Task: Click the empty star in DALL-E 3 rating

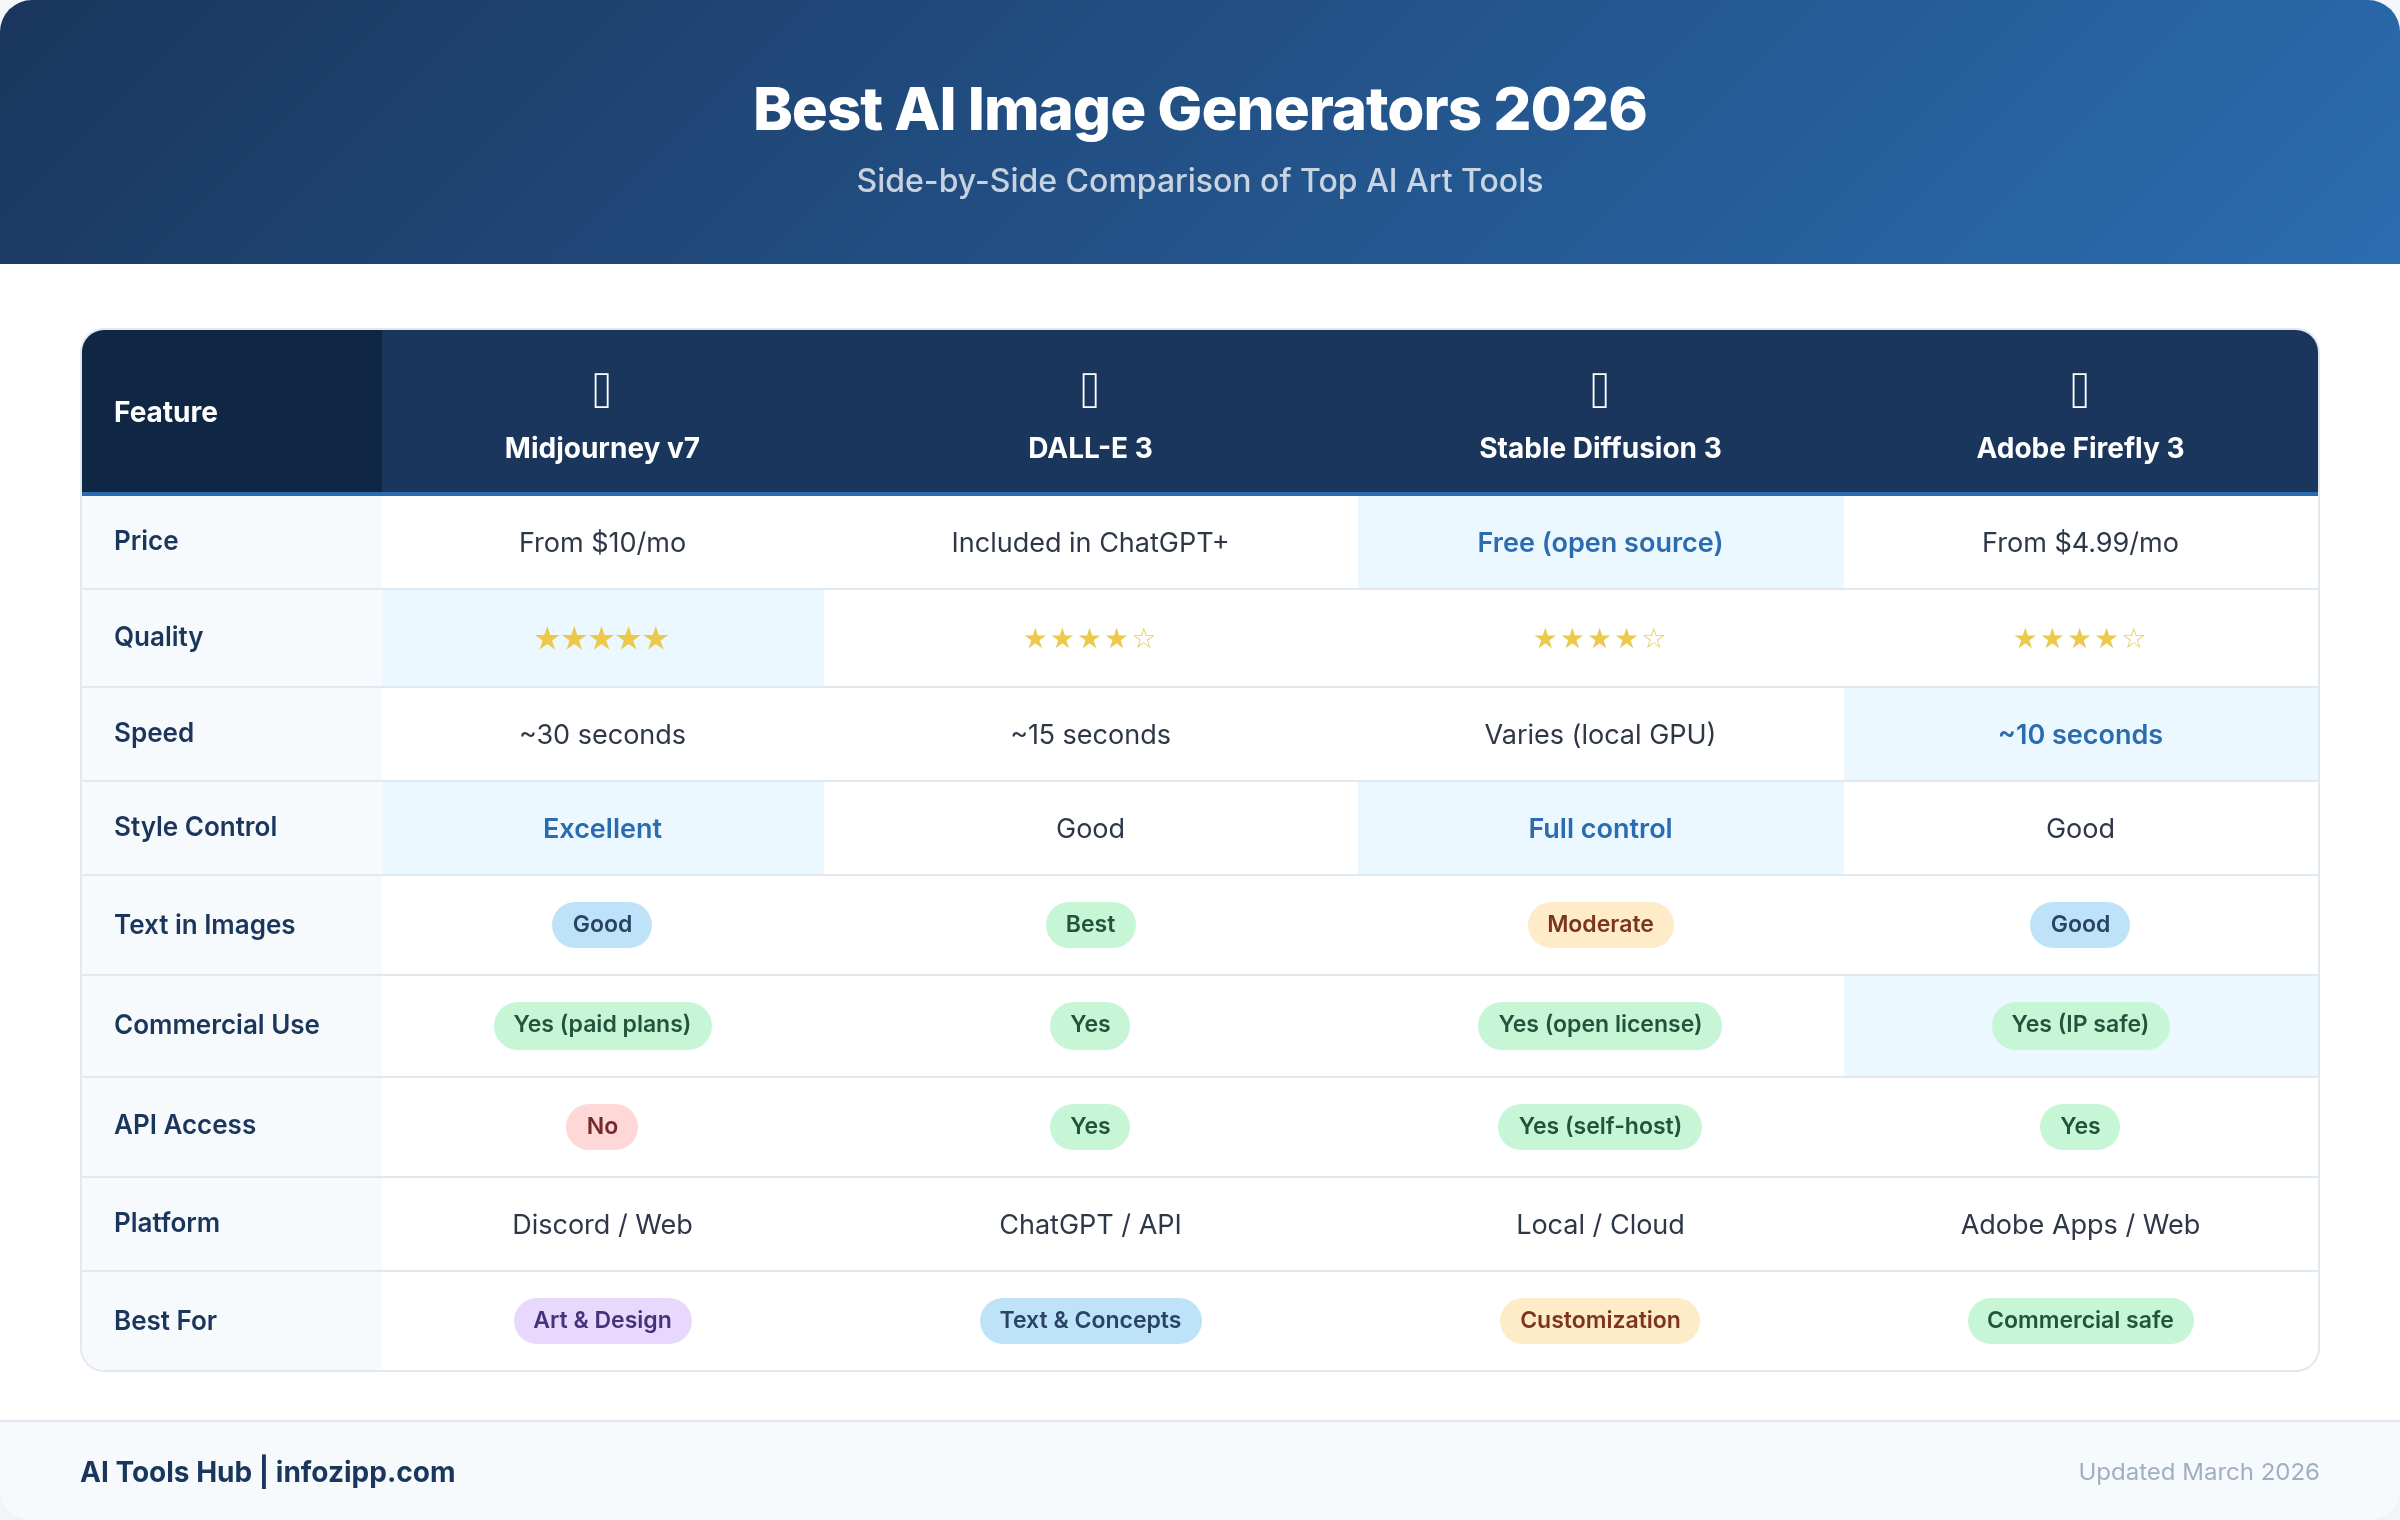Action: [x=1145, y=638]
